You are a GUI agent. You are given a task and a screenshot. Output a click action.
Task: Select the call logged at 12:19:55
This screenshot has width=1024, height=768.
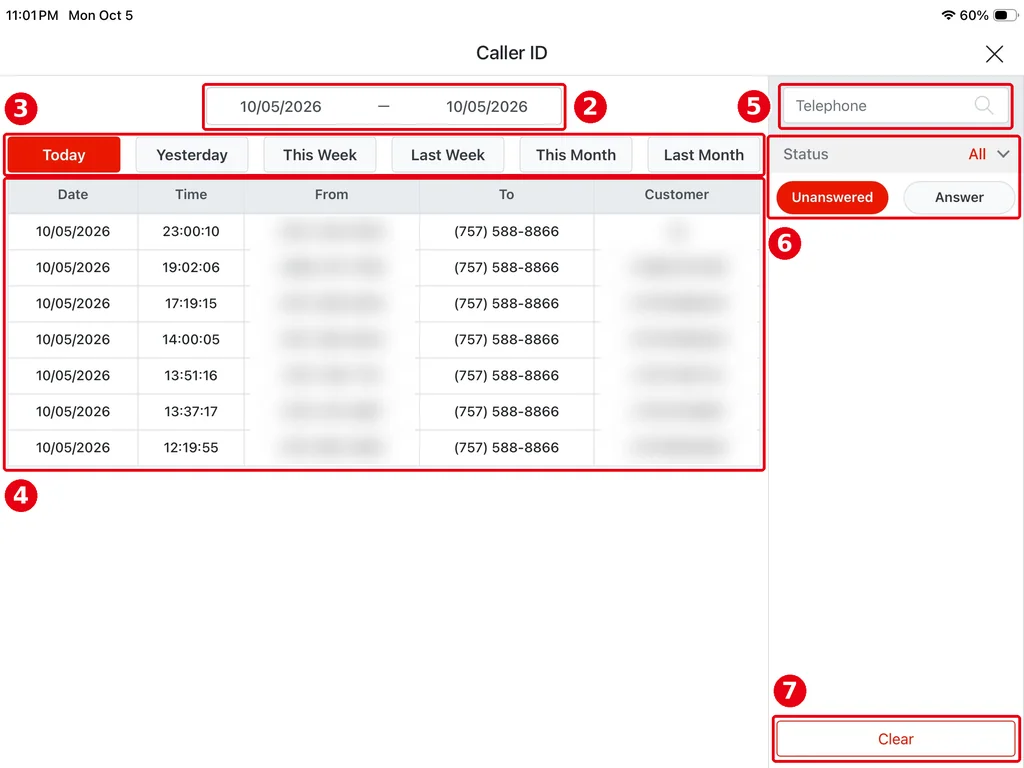(x=384, y=447)
